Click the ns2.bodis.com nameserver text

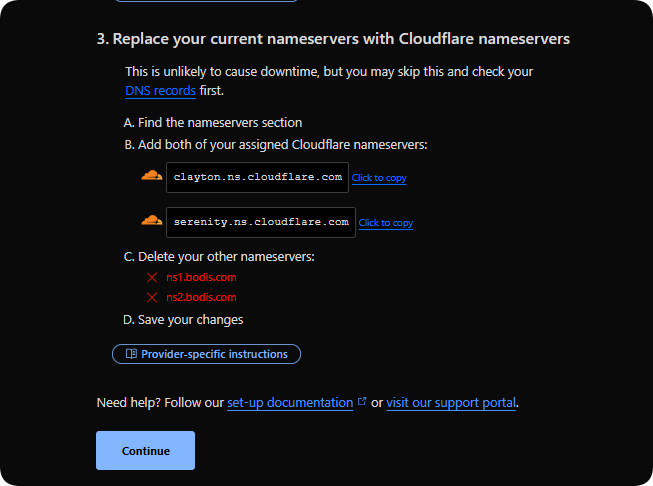pos(201,297)
